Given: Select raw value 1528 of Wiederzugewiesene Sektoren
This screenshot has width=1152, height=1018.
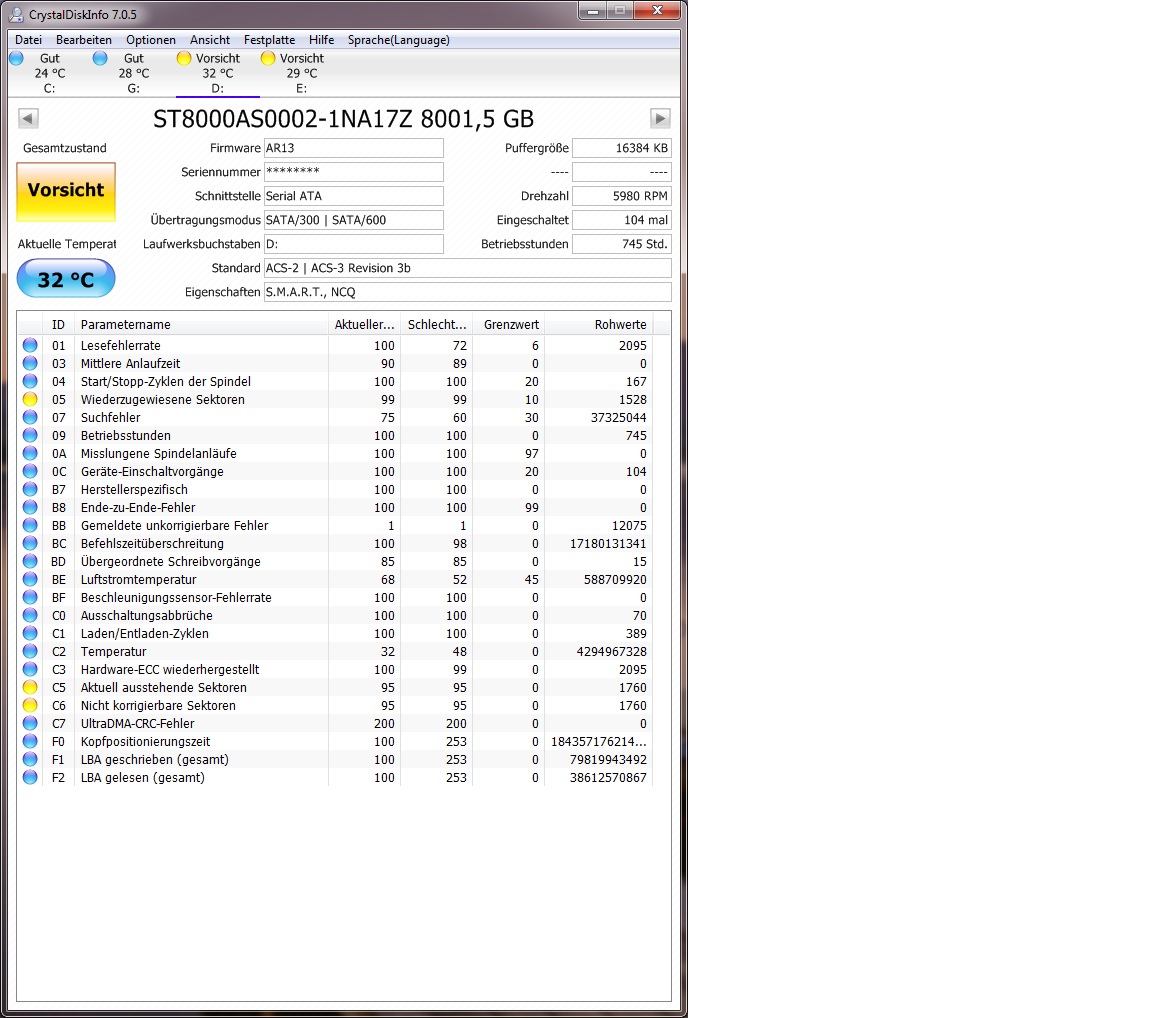Looking at the screenshot, I should point(633,400).
